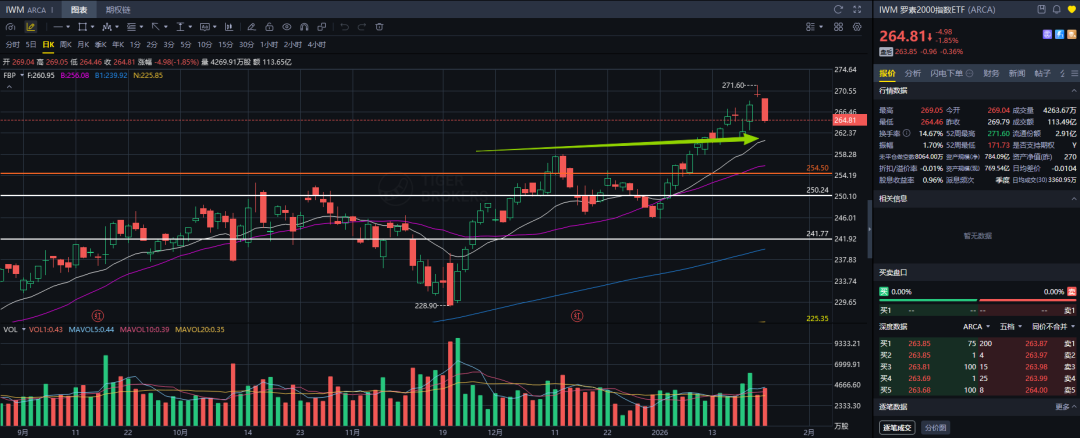Select the 周K weekly timeframe
Screen dimensions: 1080x438
(66, 44)
